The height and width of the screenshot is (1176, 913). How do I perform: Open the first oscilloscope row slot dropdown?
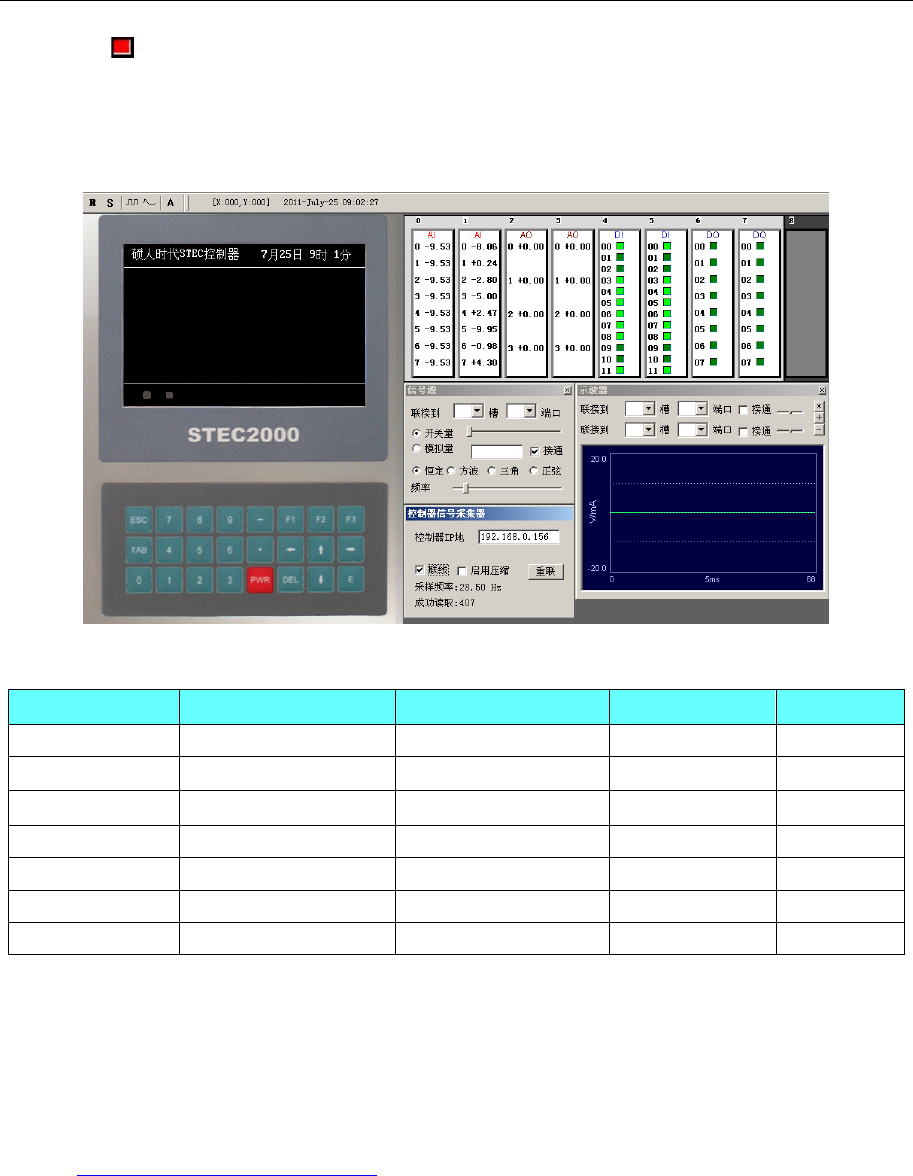click(x=650, y=409)
